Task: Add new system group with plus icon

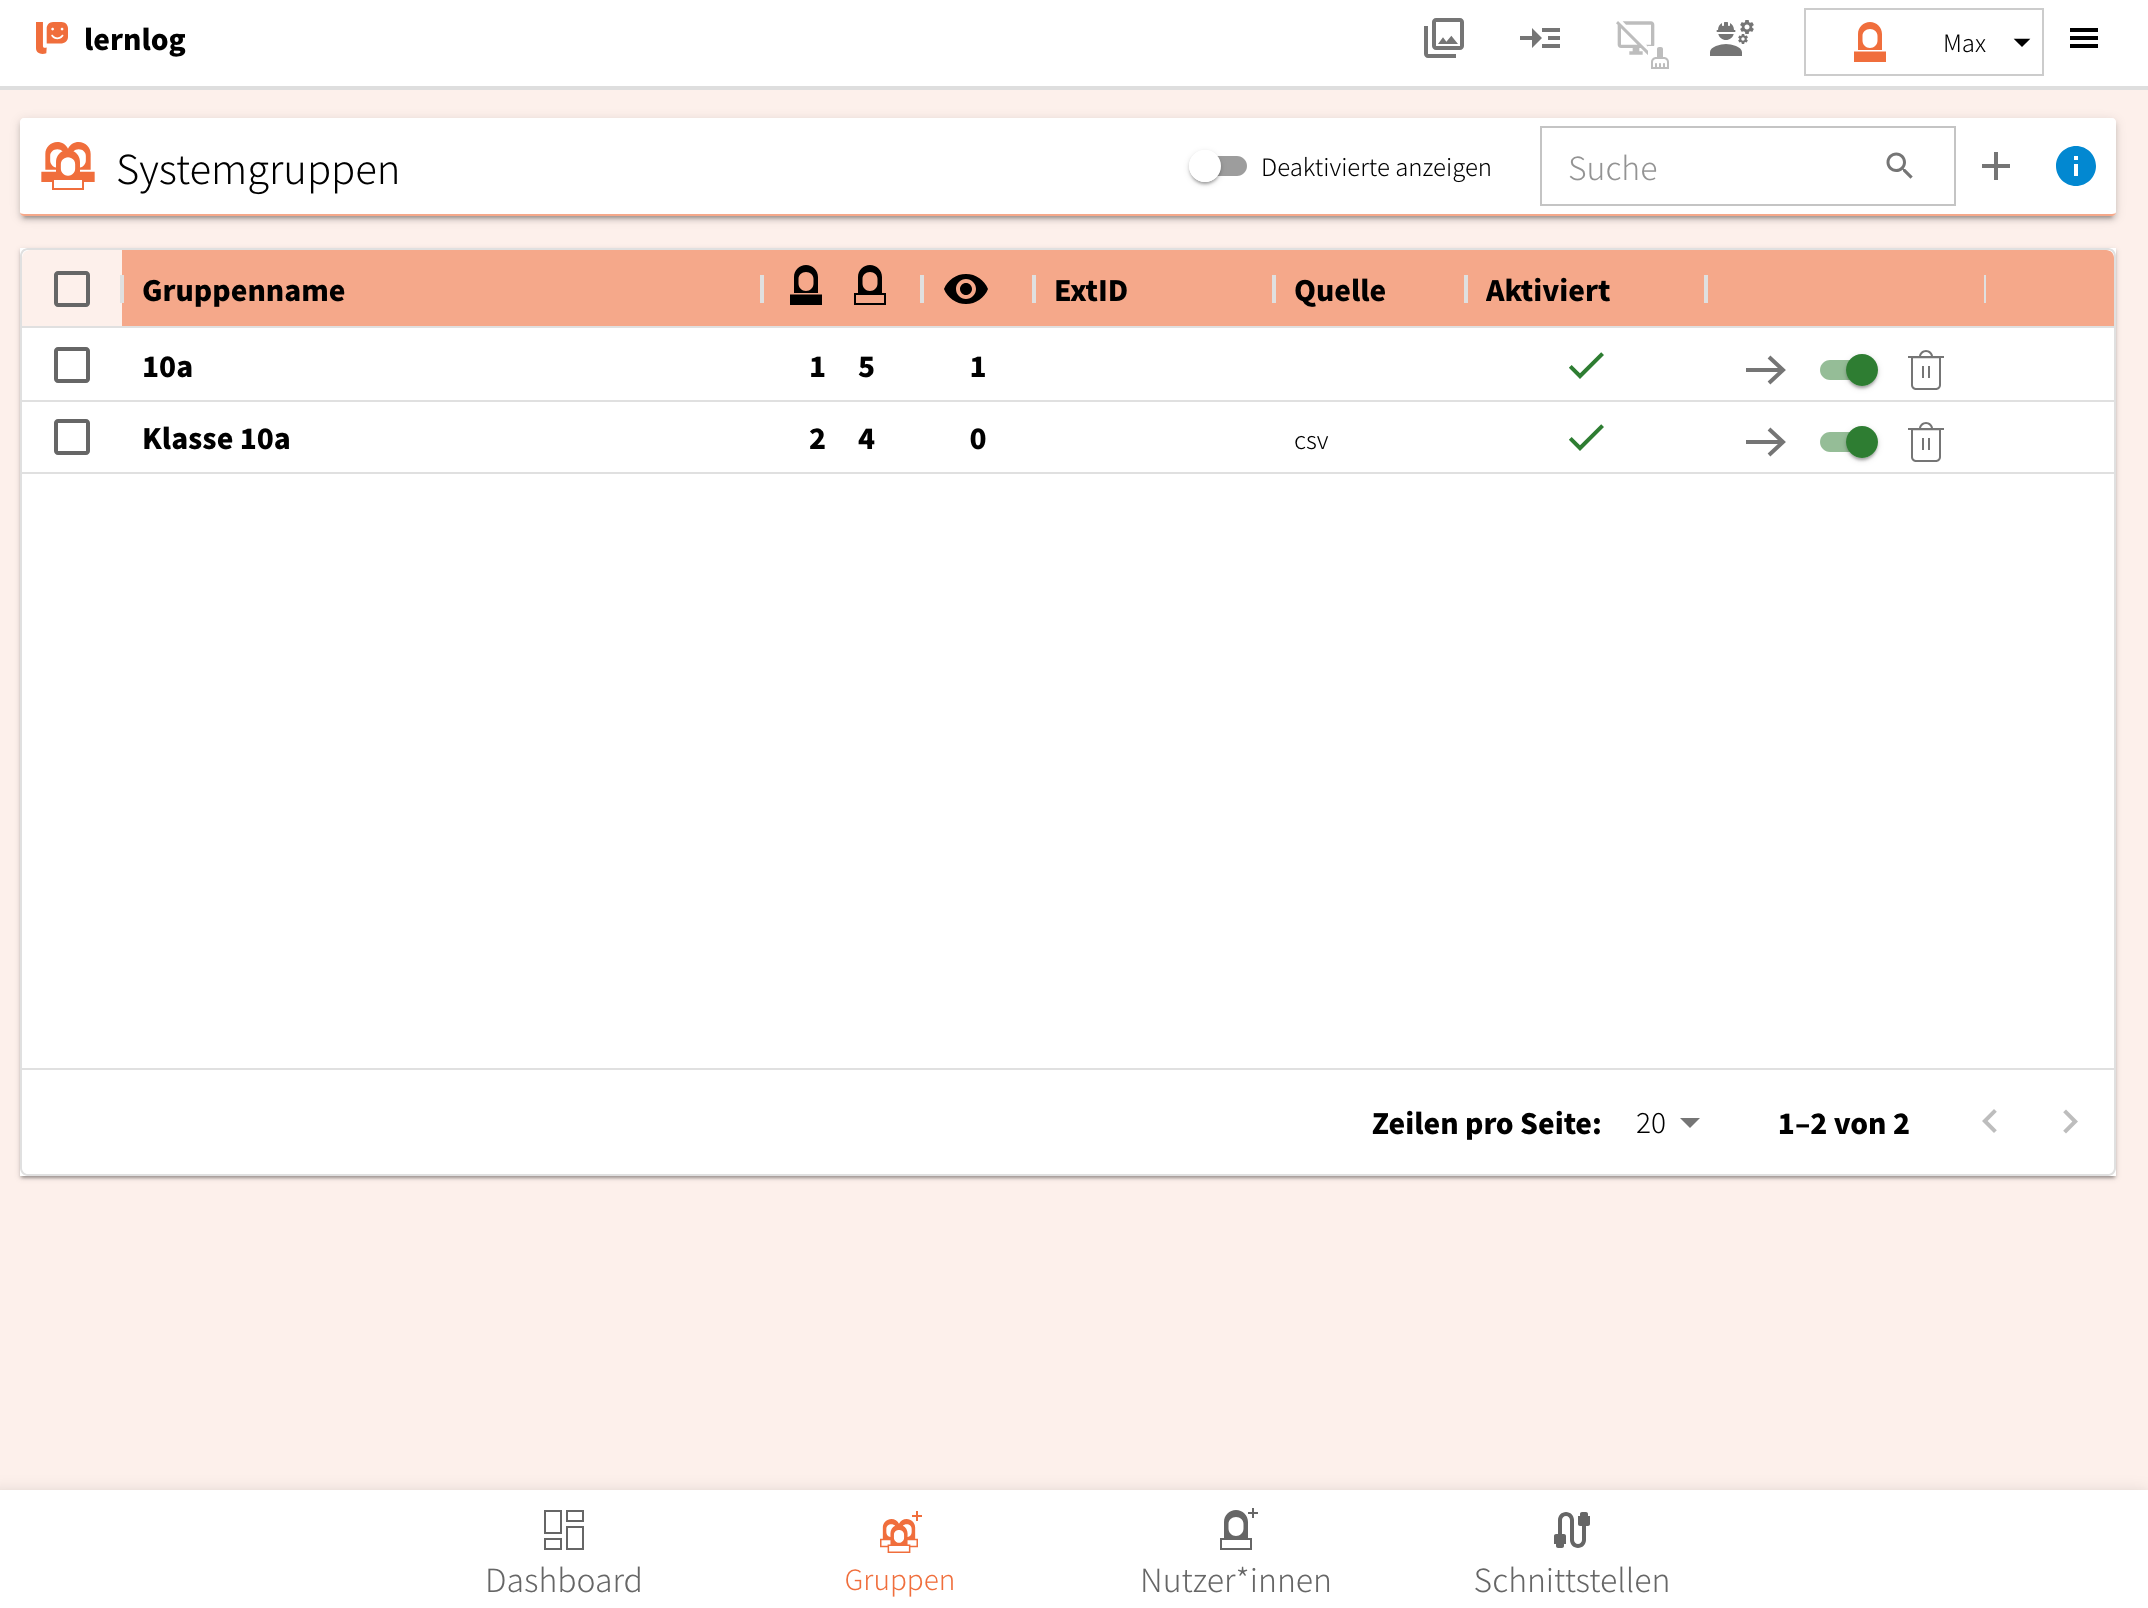Action: 1995,166
